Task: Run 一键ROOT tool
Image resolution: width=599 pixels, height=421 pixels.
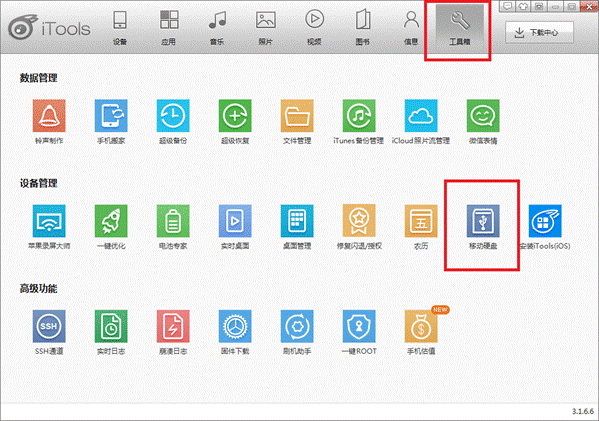Action: pos(359,326)
